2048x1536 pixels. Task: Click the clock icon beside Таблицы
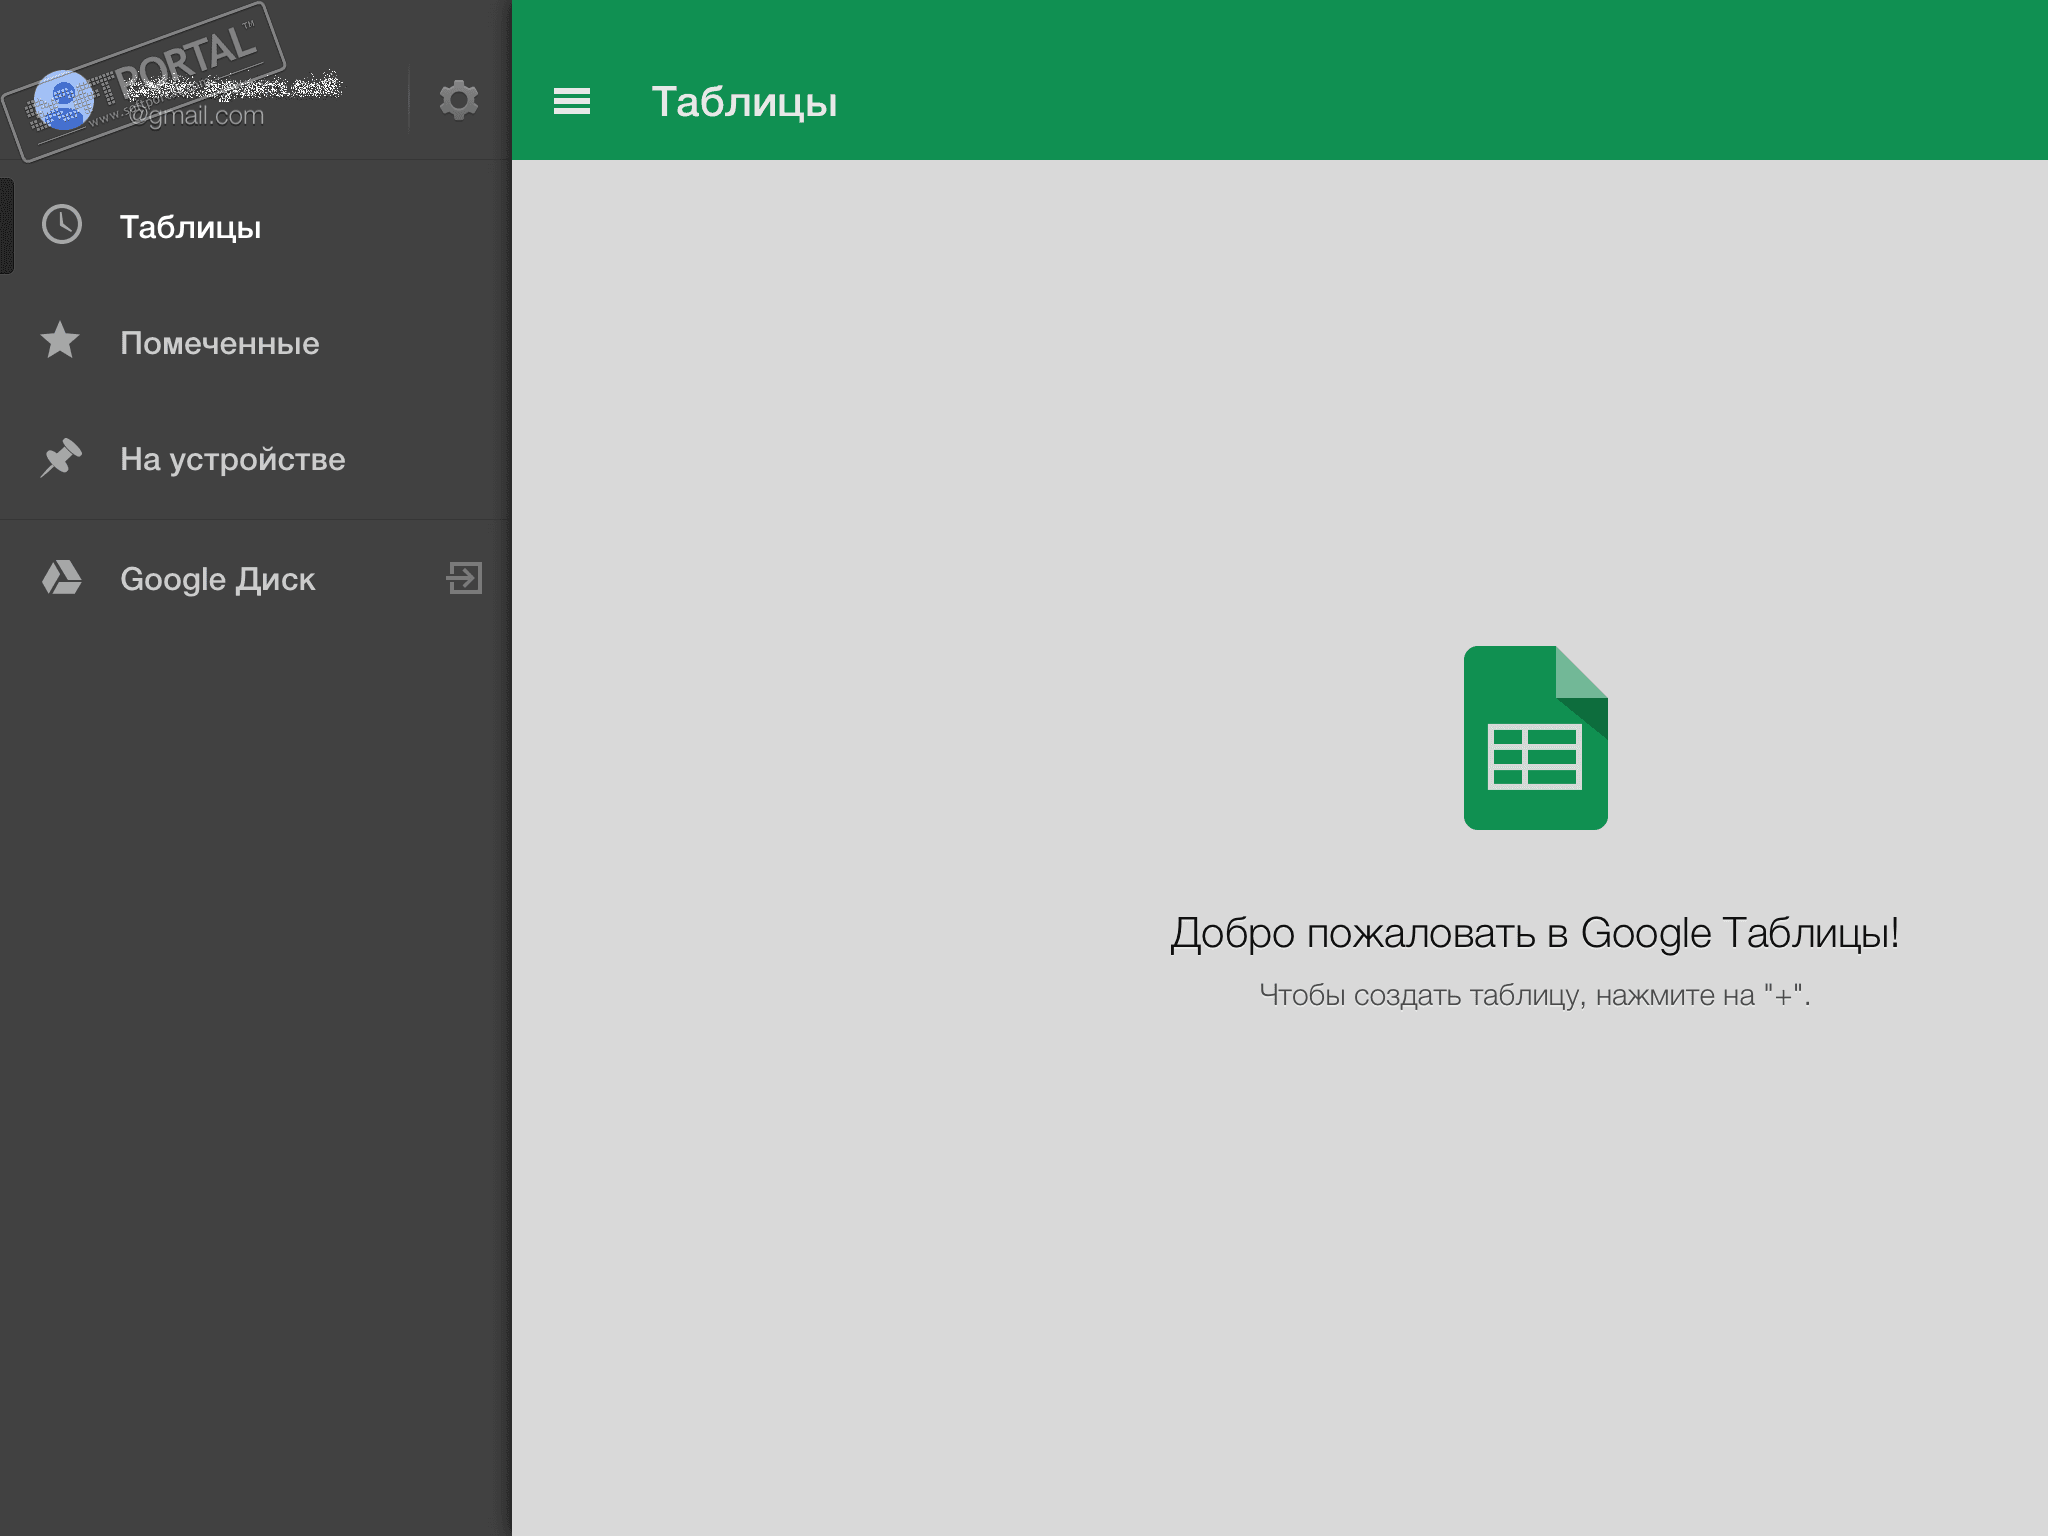point(62,225)
